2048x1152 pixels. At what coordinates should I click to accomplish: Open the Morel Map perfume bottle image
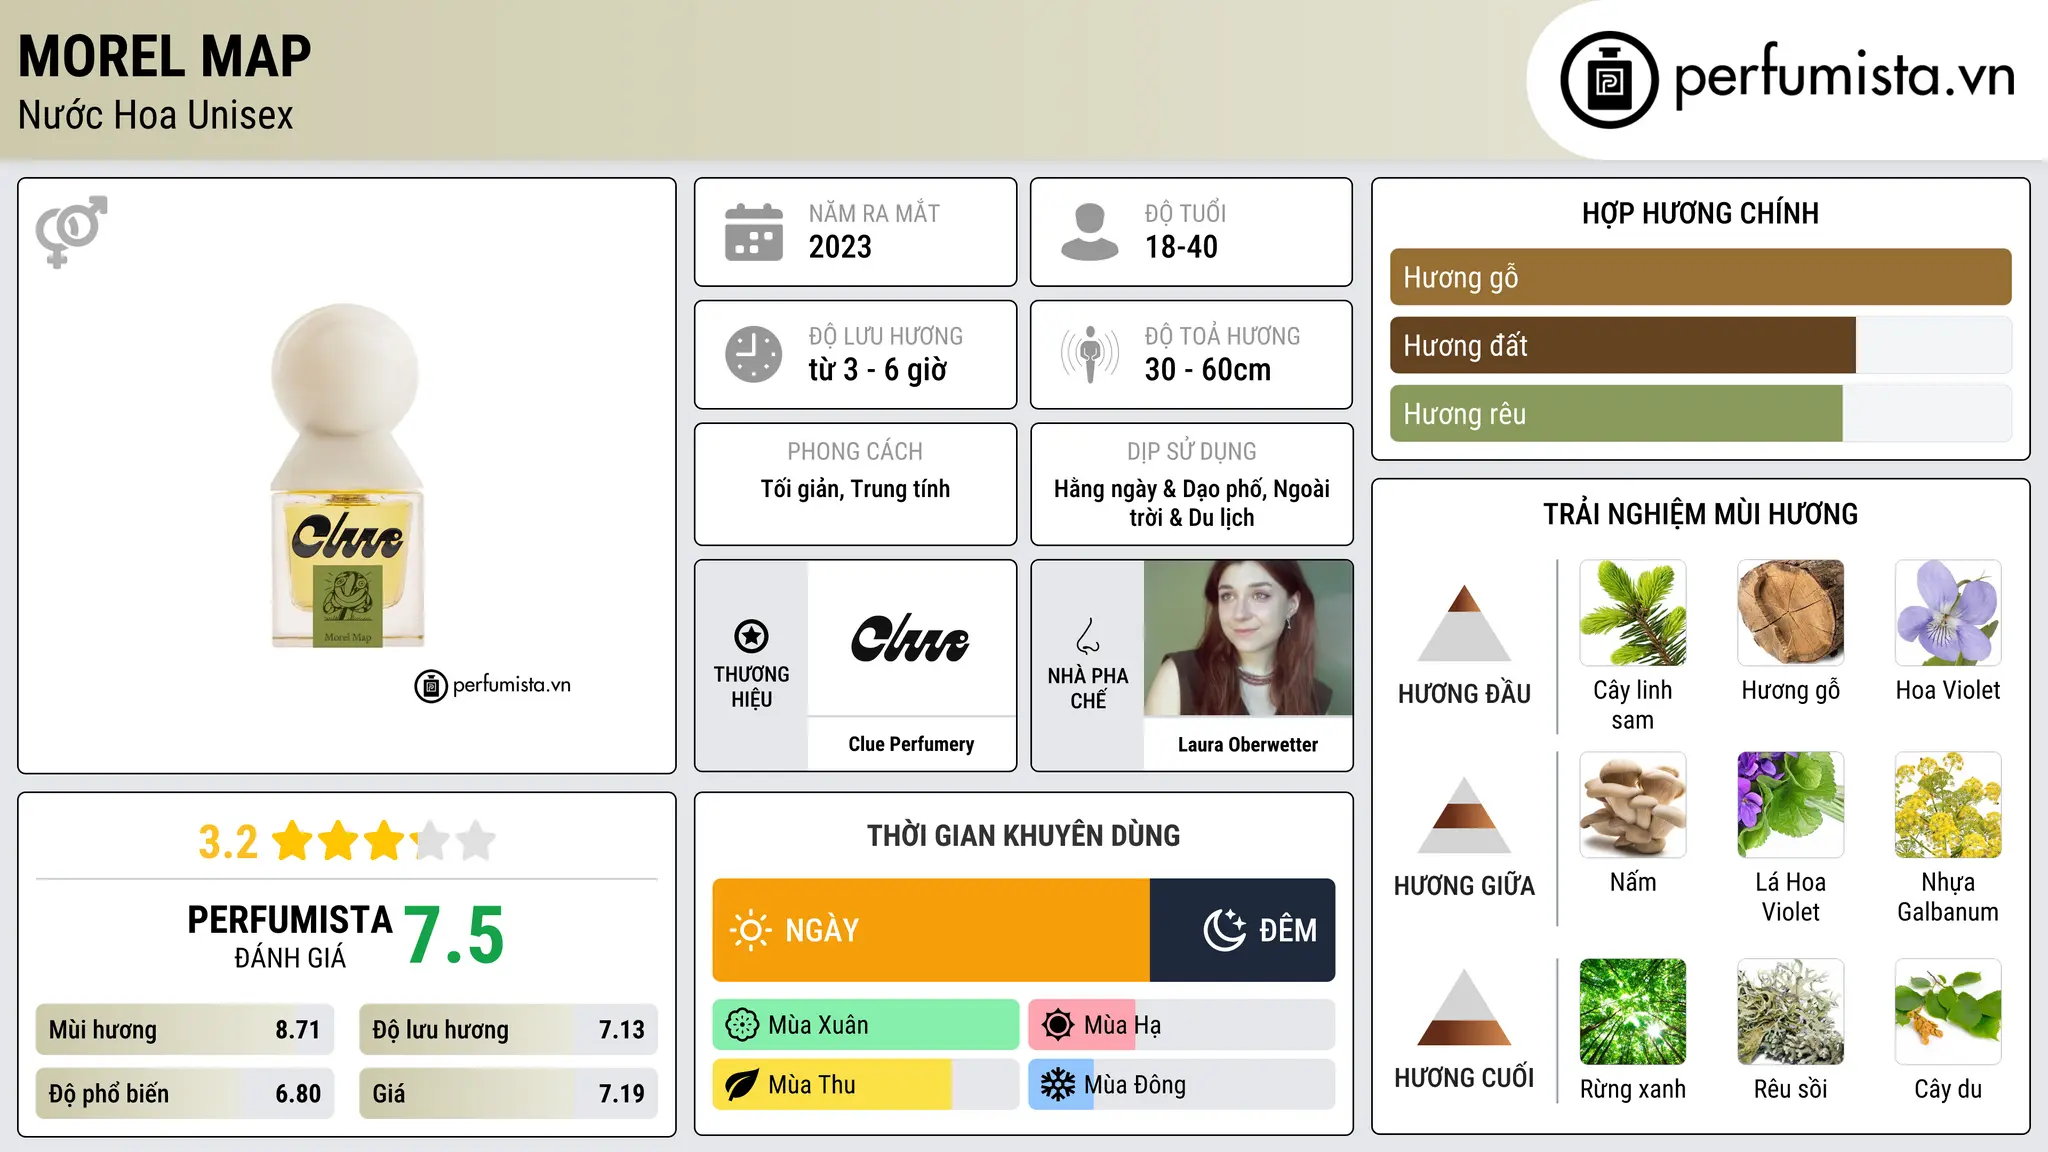pyautogui.click(x=347, y=476)
